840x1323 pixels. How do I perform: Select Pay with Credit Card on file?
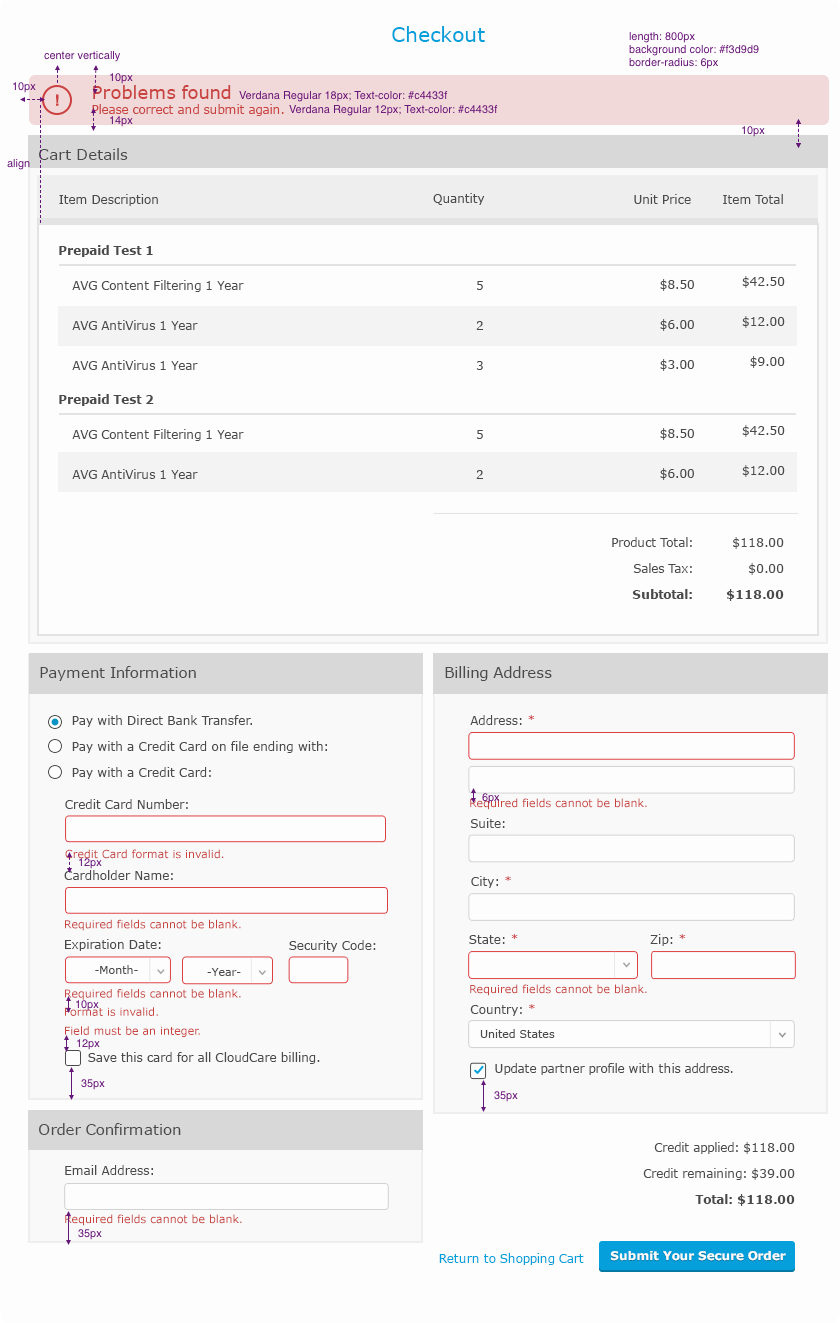(x=55, y=746)
